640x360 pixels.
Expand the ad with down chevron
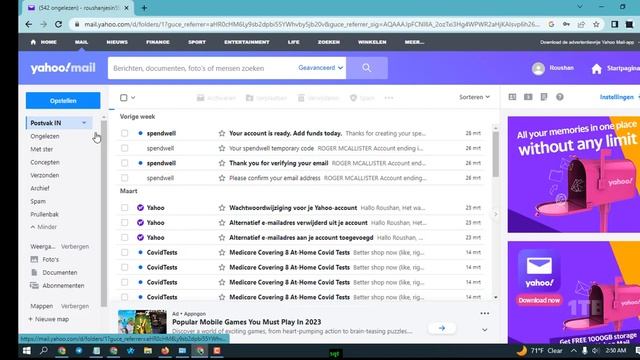(x=484, y=330)
